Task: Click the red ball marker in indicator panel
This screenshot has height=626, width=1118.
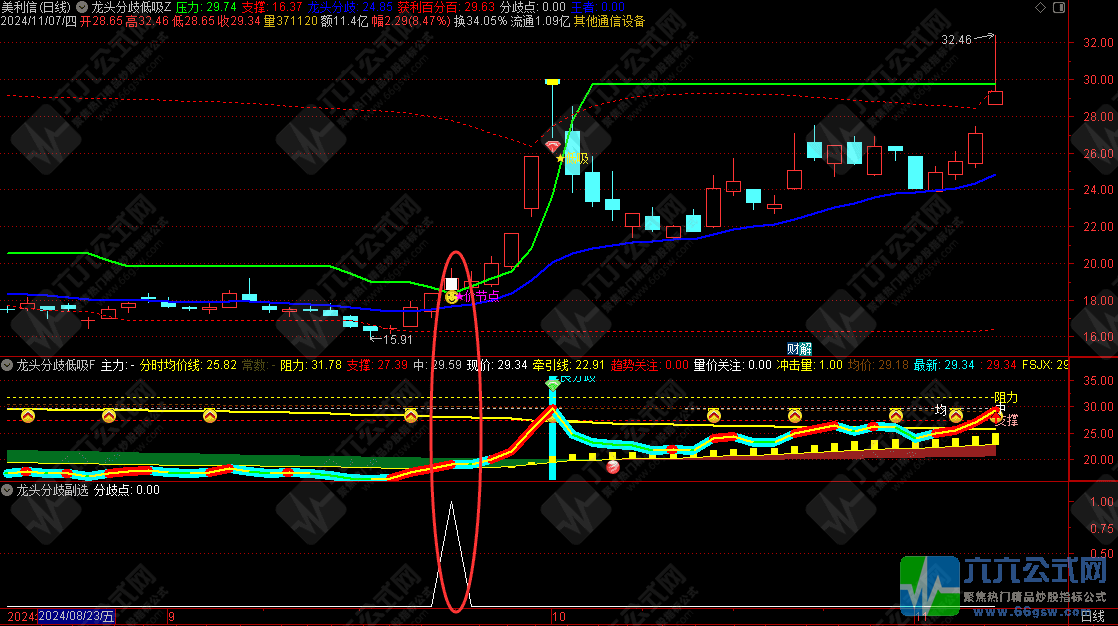Action: (613, 466)
